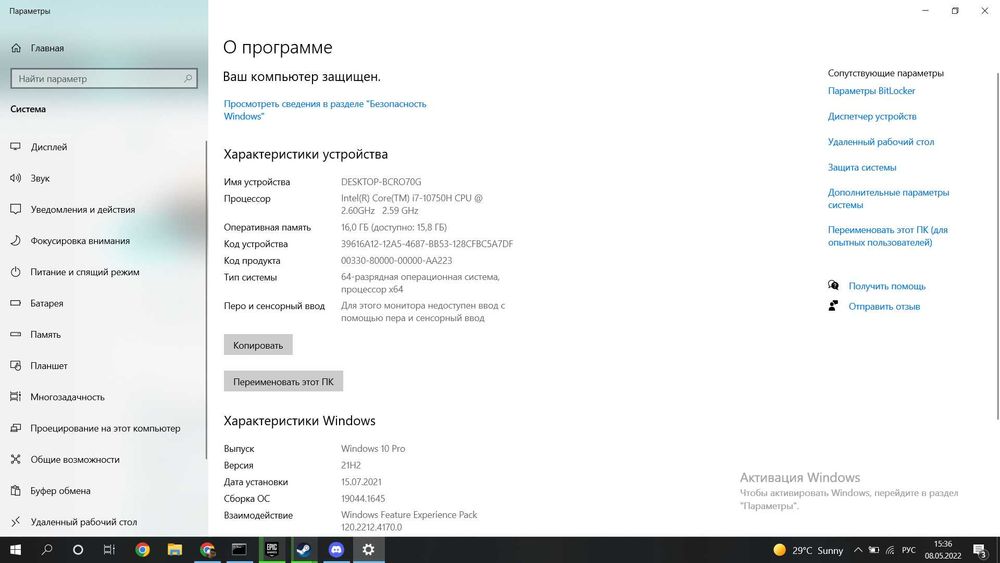Select product code 00330-80000-00000-AA223
The height and width of the screenshot is (563, 1000).
coord(396,261)
